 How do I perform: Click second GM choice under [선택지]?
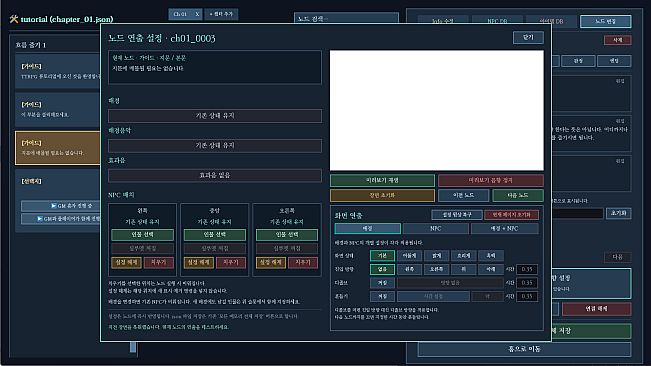(61, 219)
